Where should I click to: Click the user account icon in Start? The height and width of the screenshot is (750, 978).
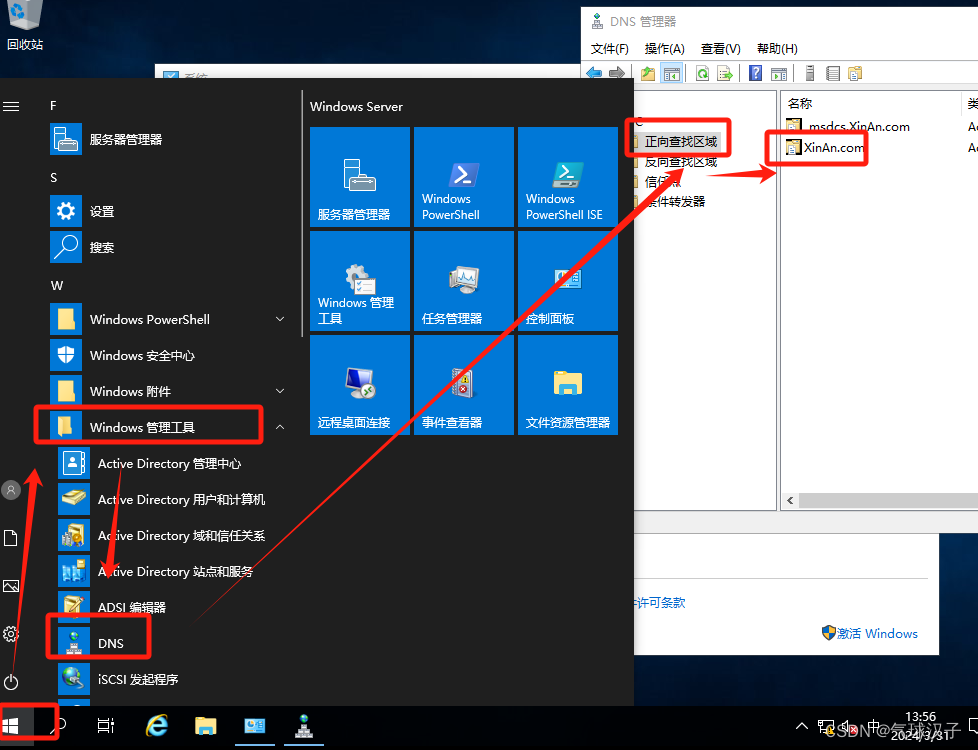pos(11,490)
